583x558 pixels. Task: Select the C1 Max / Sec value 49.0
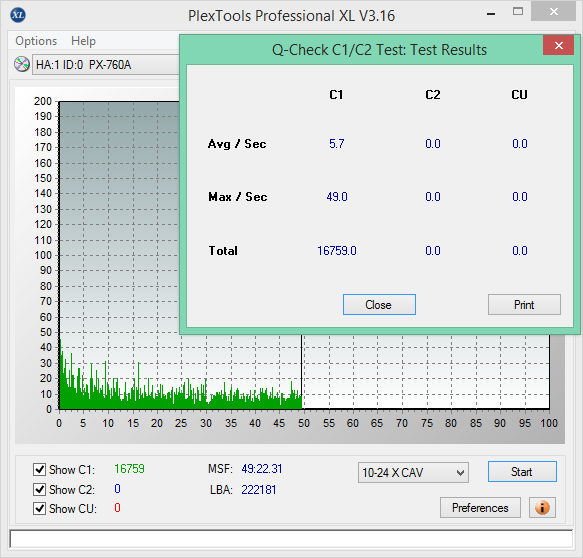(x=337, y=196)
